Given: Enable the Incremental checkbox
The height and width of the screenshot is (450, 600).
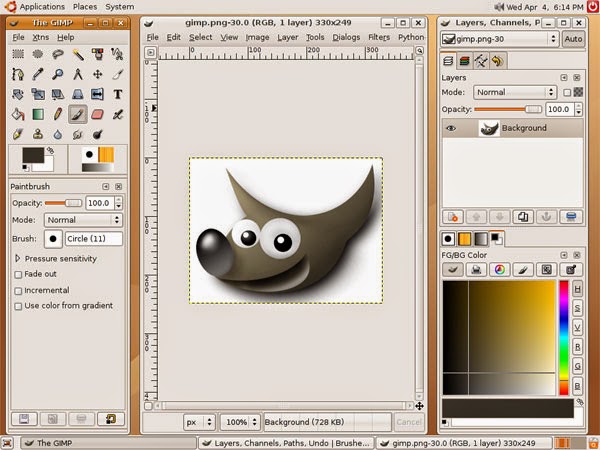Looking at the screenshot, I should (18, 291).
